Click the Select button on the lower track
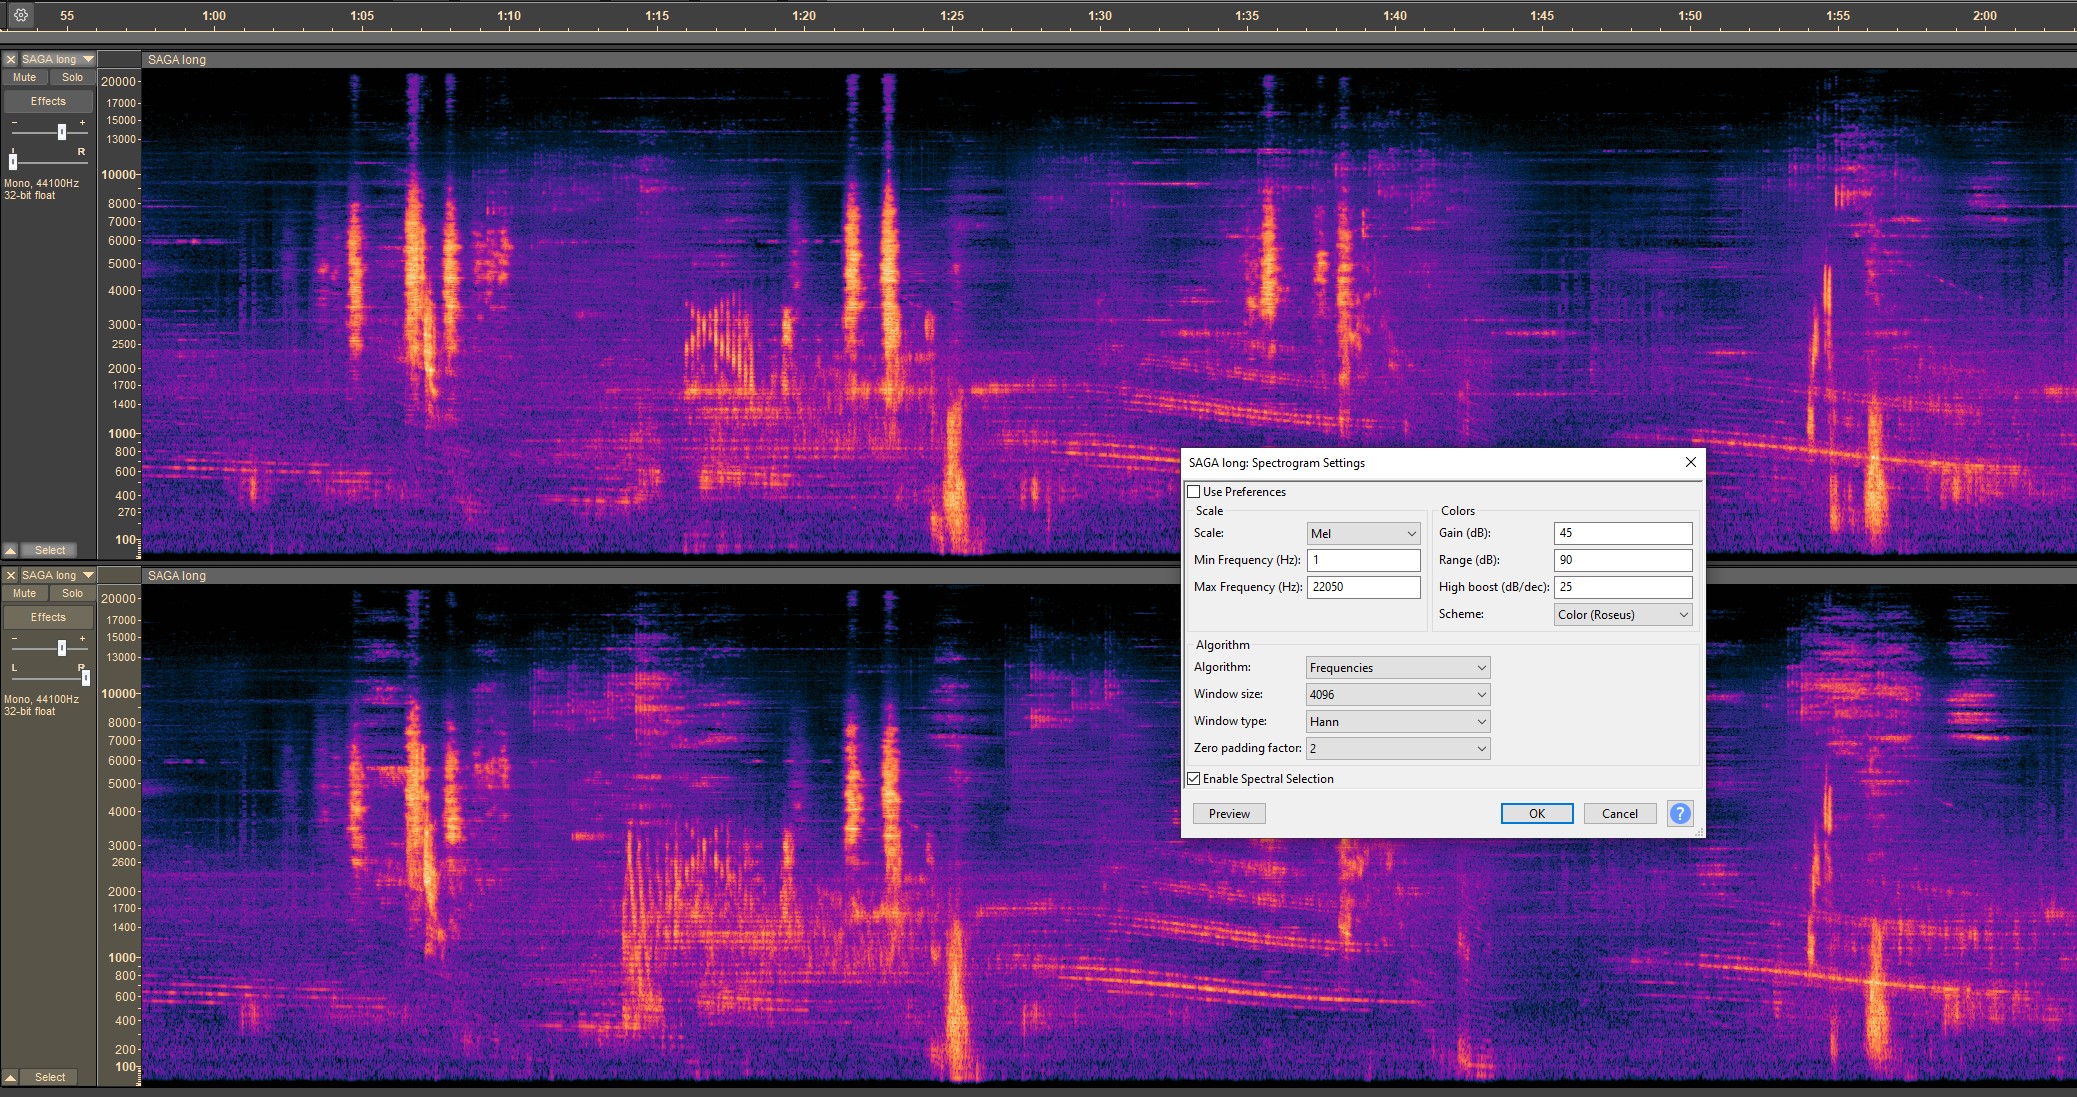Viewport: 2077px width, 1097px height. coord(50,1077)
